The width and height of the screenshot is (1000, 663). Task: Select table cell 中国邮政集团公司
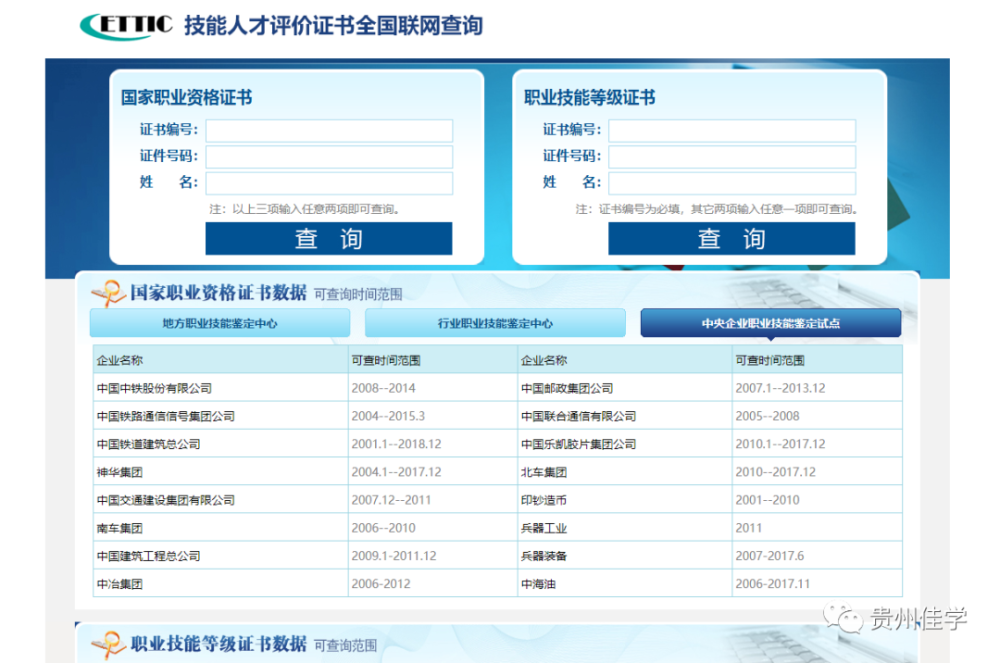click(x=625, y=388)
